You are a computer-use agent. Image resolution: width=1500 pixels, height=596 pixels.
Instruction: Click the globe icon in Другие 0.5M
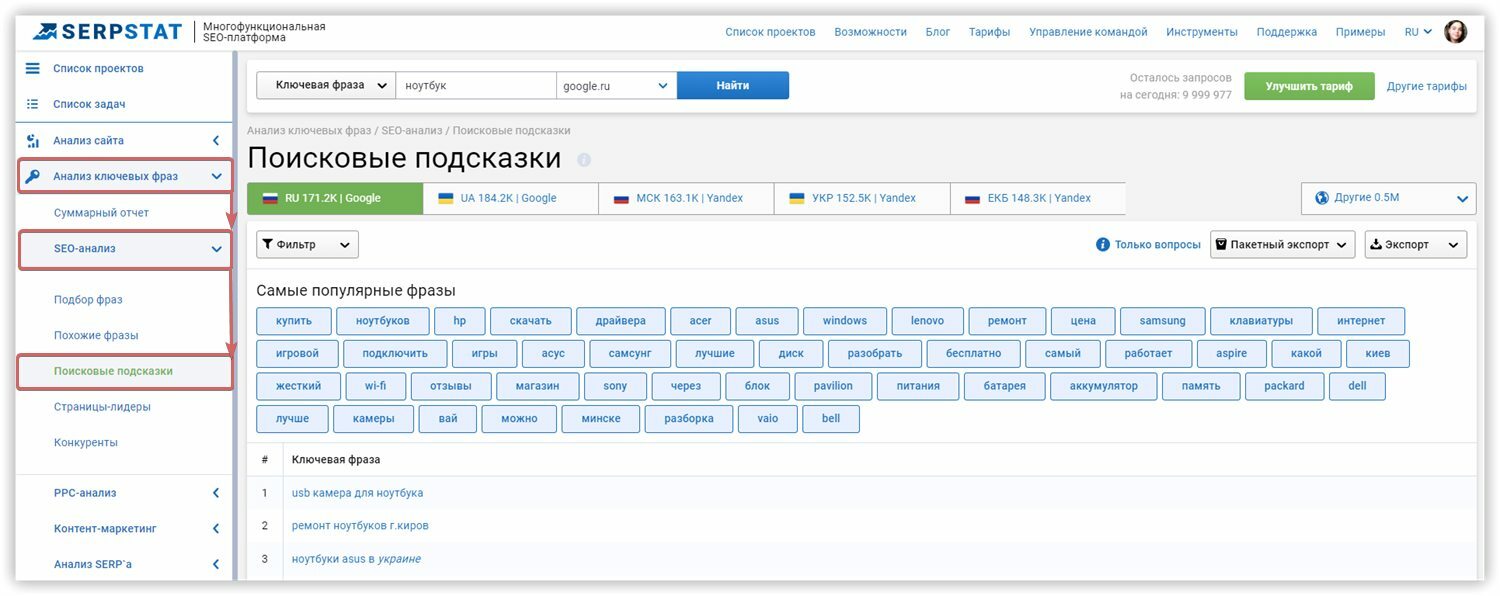[x=1321, y=198]
